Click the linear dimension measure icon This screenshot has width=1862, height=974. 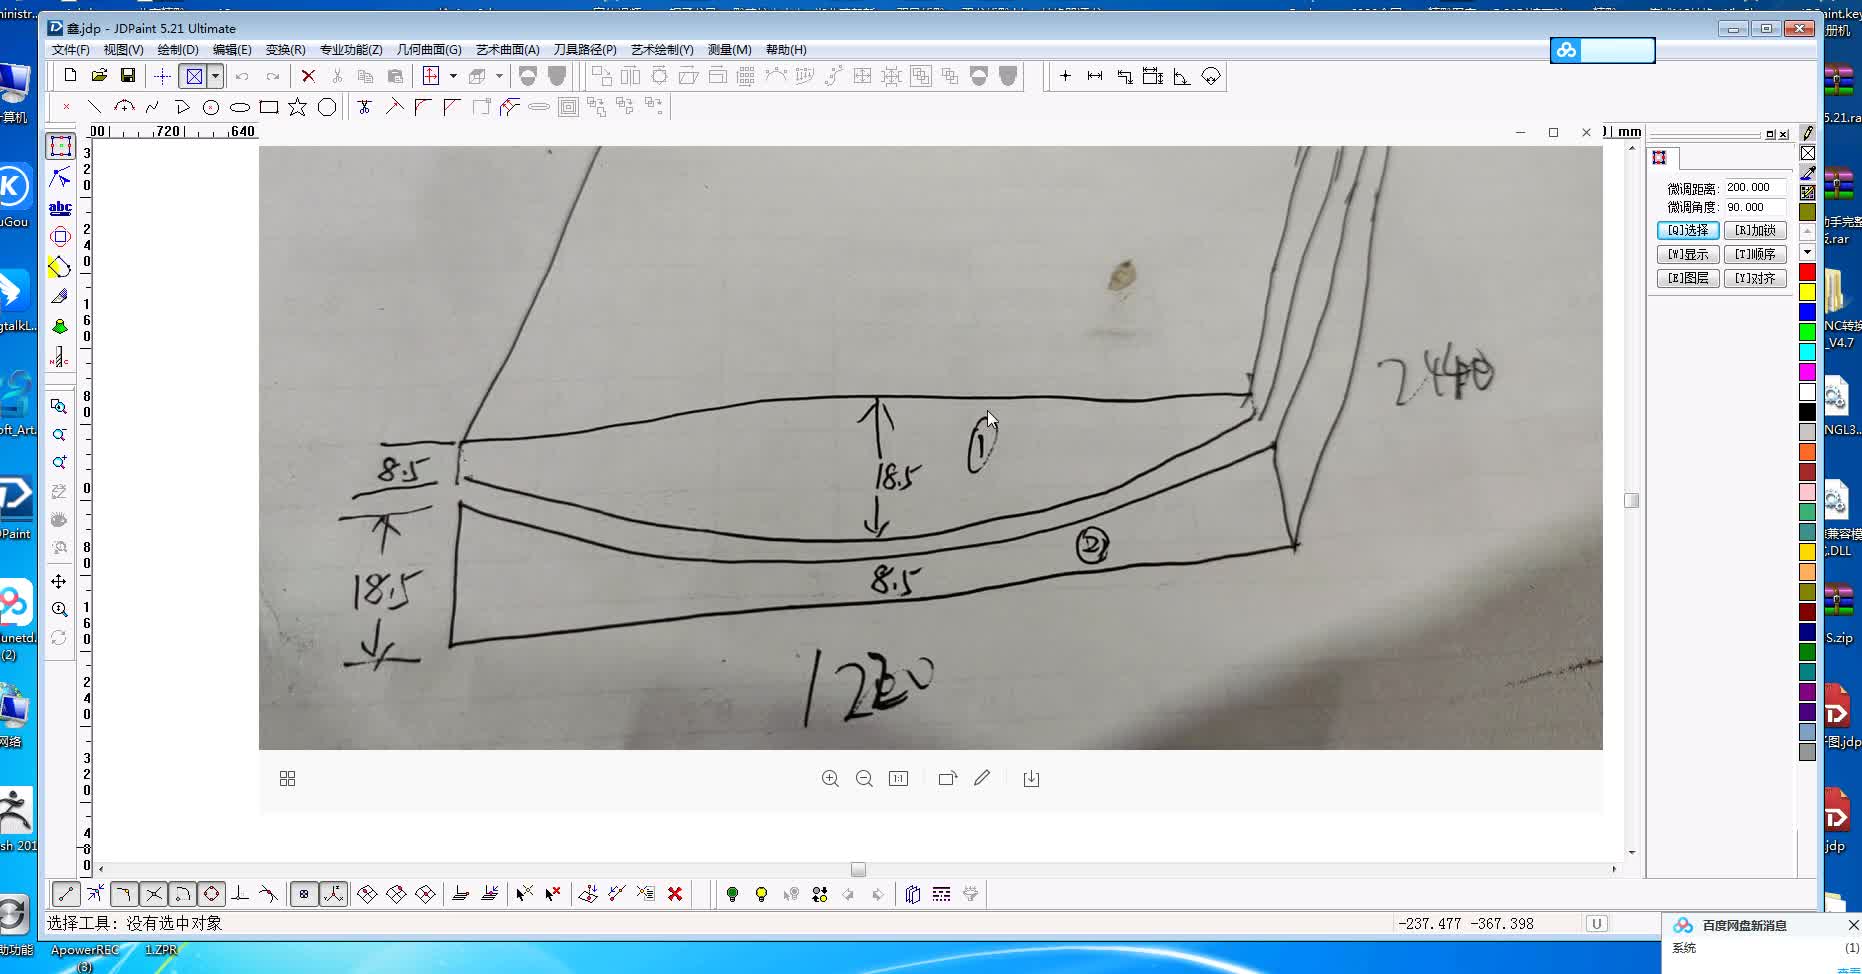[x=1095, y=76]
